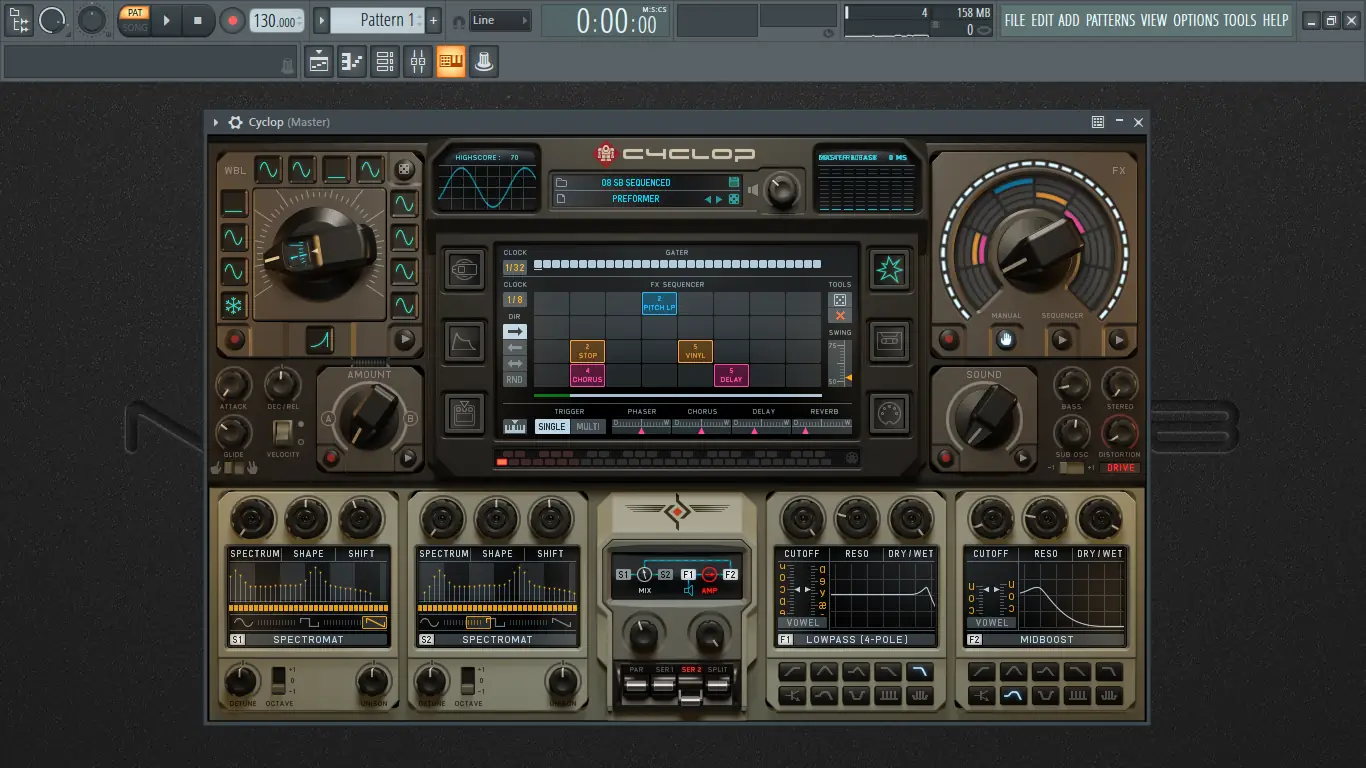1366x768 pixels.
Task: Open the gater clock 1/32 selector
Action: 515,268
